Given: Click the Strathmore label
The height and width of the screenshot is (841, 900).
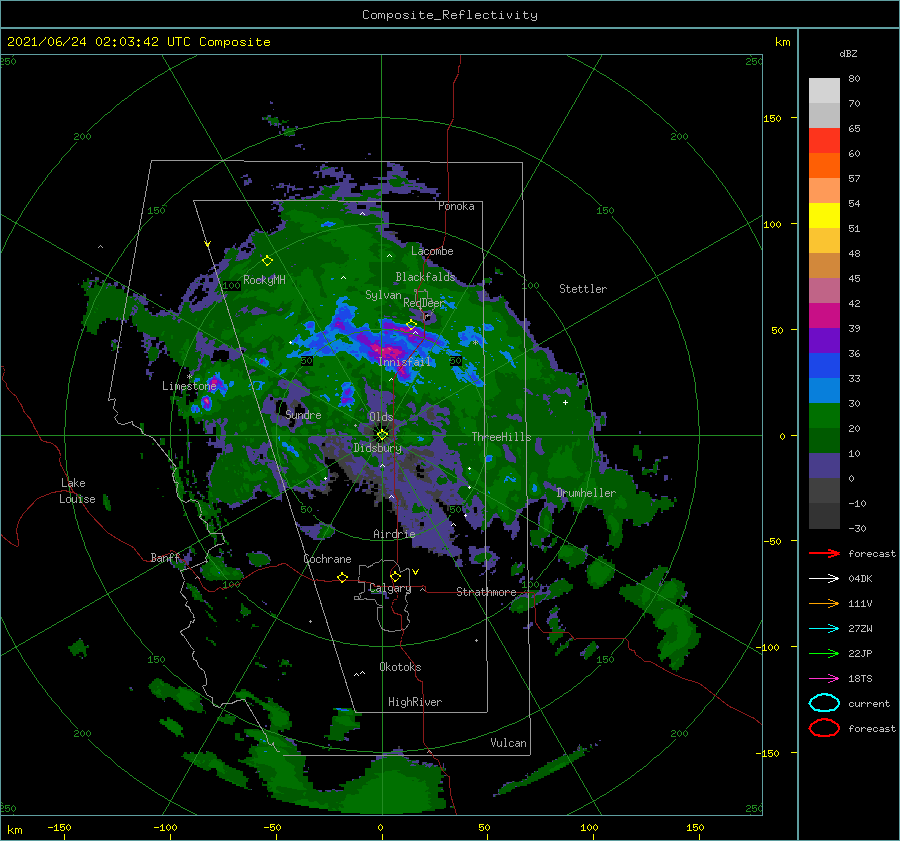Looking at the screenshot, I should click(486, 592).
